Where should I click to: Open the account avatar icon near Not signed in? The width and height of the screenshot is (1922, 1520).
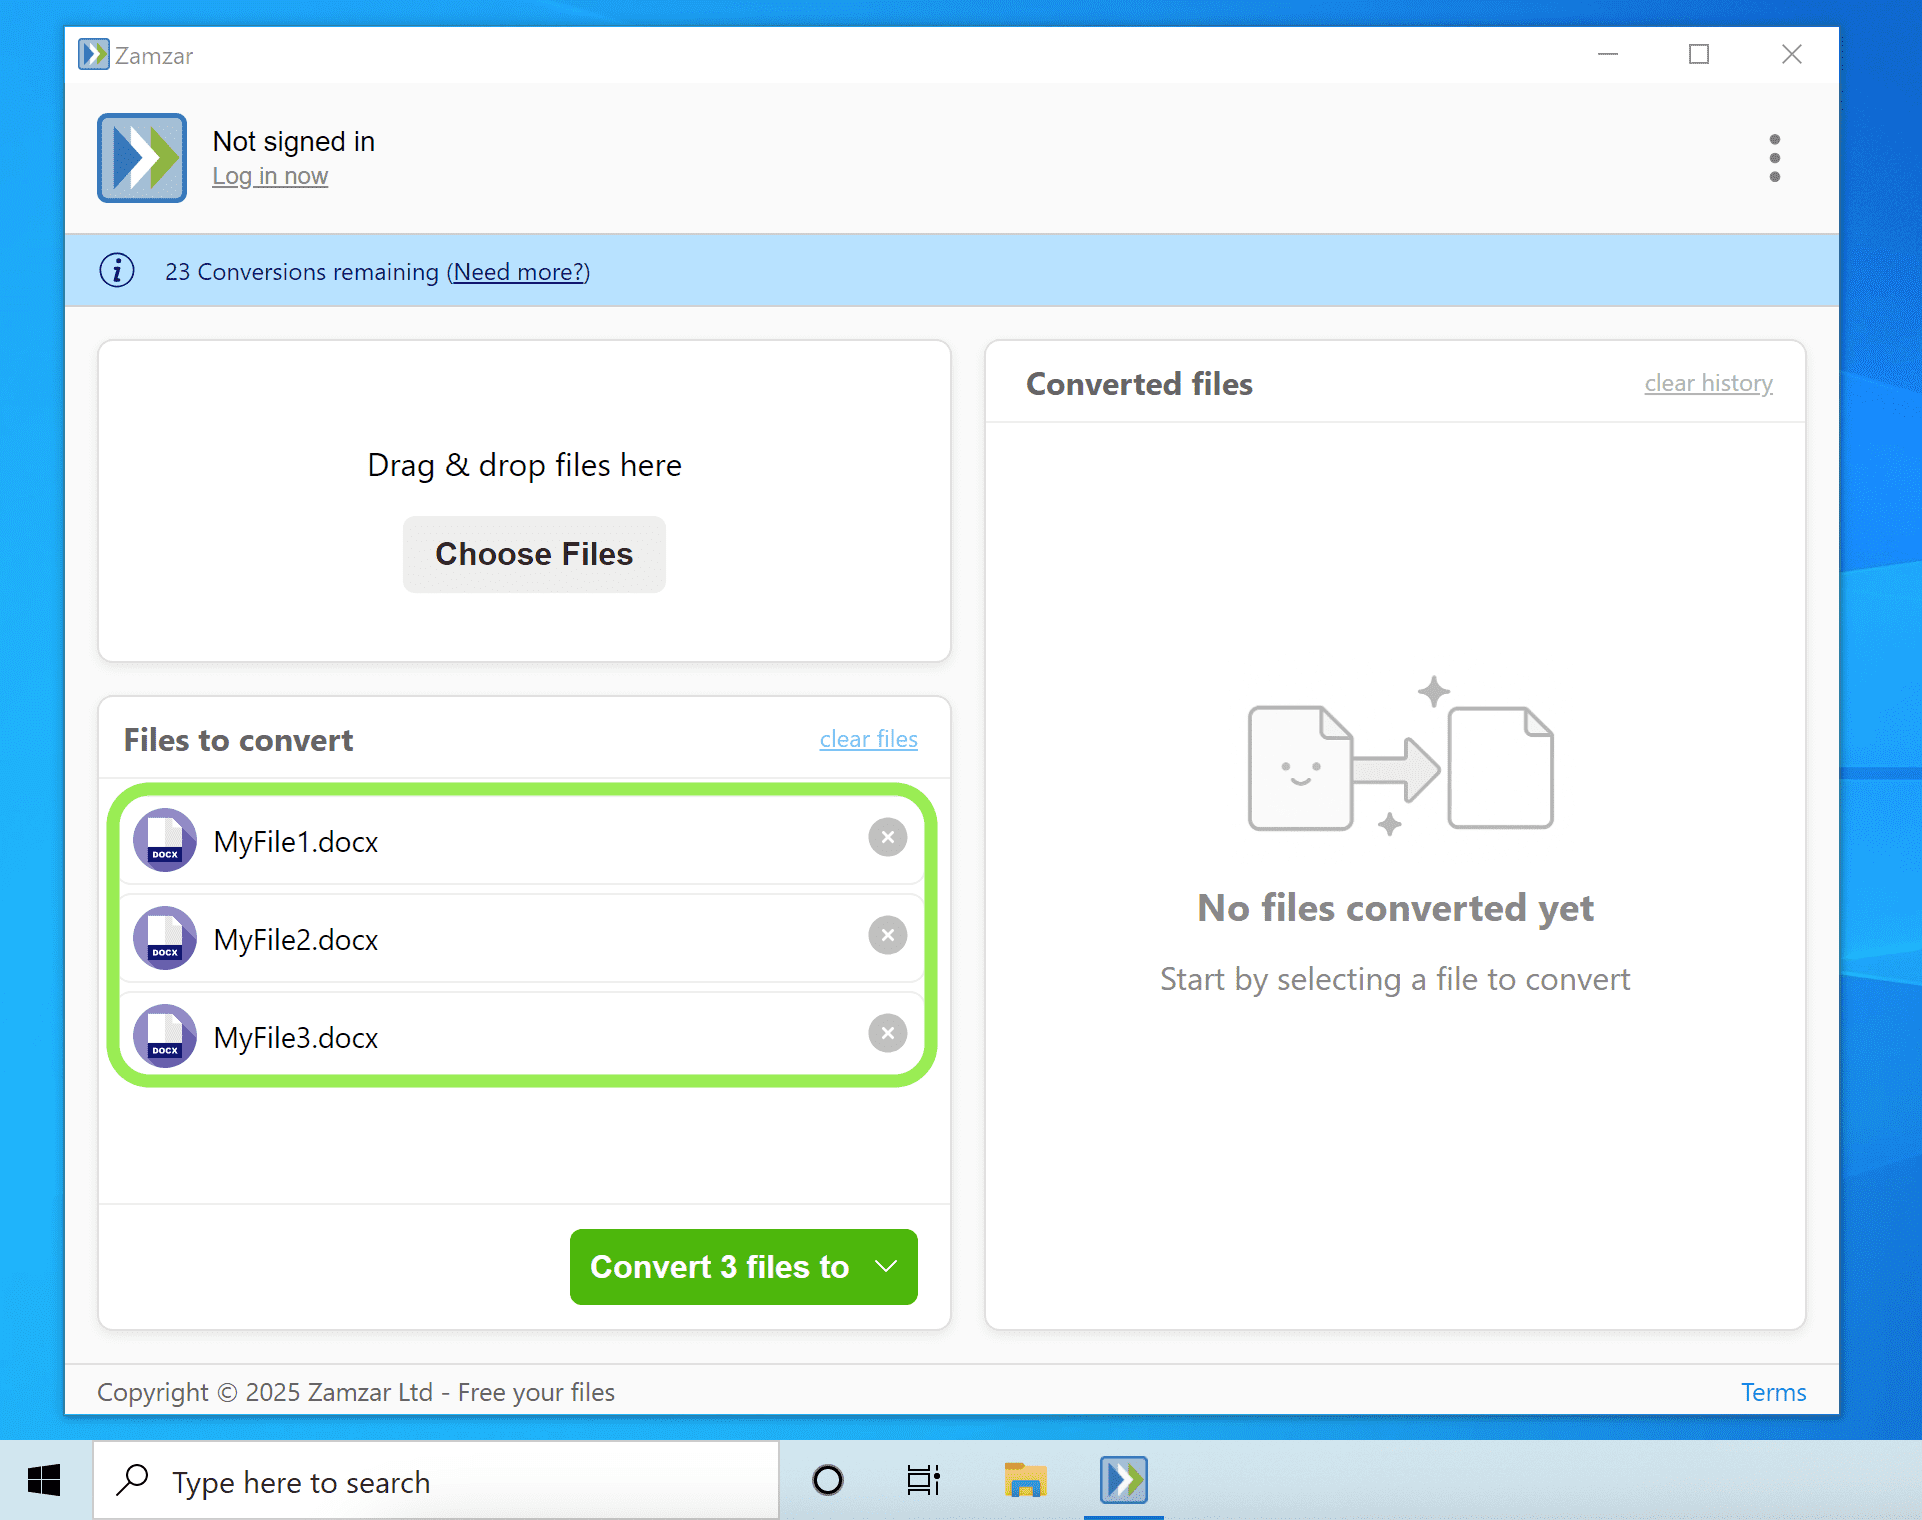(x=141, y=158)
